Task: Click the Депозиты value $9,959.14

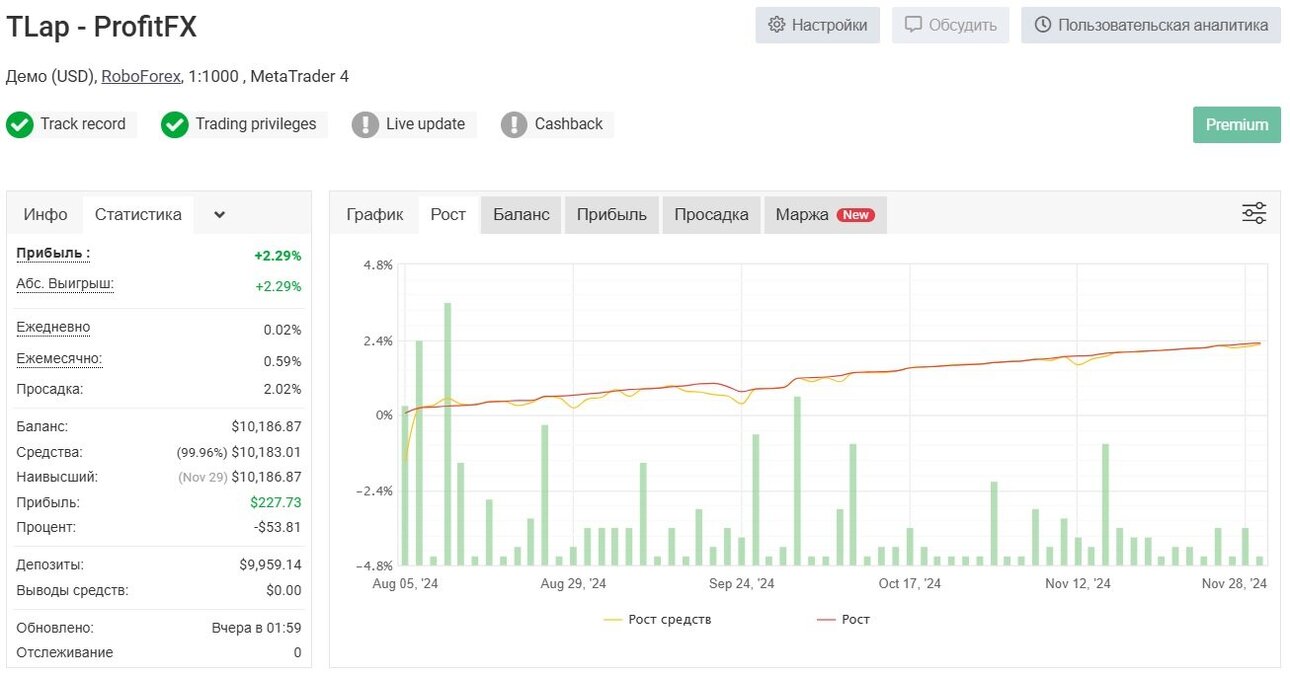Action: [270, 565]
